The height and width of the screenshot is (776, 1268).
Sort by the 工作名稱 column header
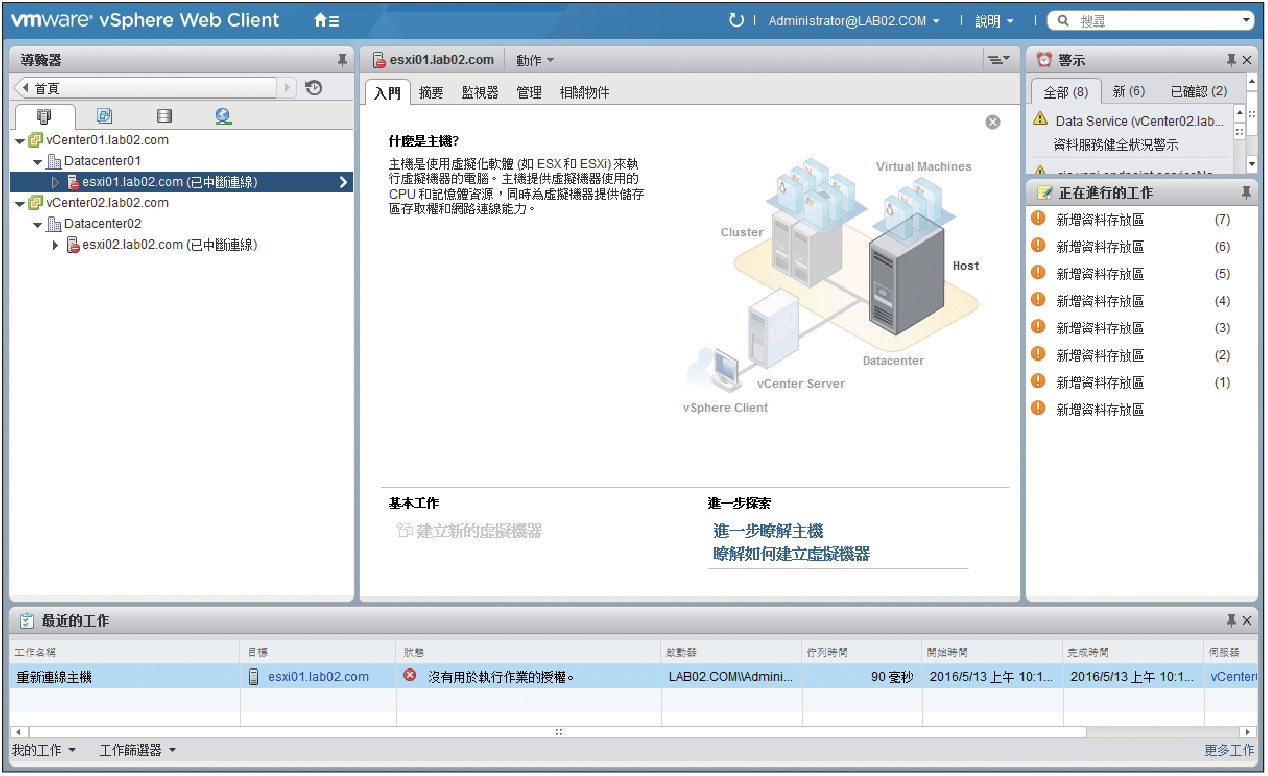[125, 652]
